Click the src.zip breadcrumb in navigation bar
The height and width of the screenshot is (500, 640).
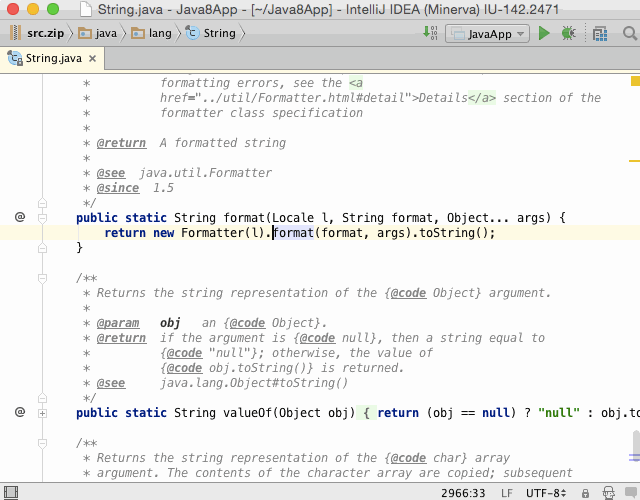point(39,33)
